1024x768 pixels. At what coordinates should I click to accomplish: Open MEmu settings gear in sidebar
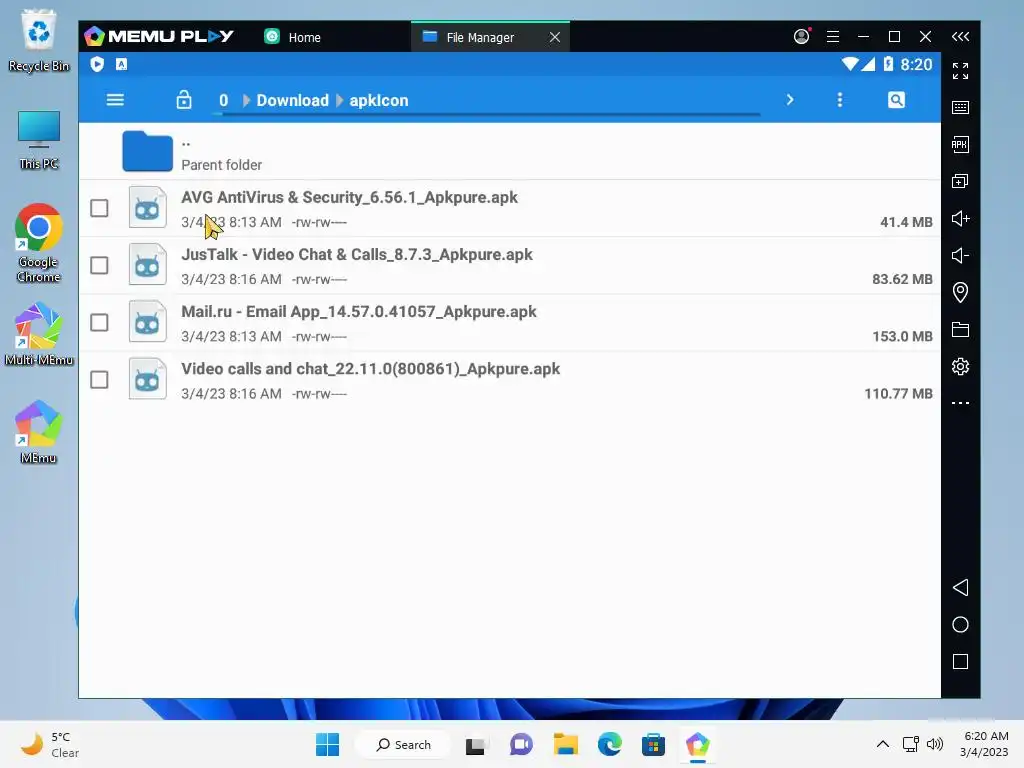(960, 366)
